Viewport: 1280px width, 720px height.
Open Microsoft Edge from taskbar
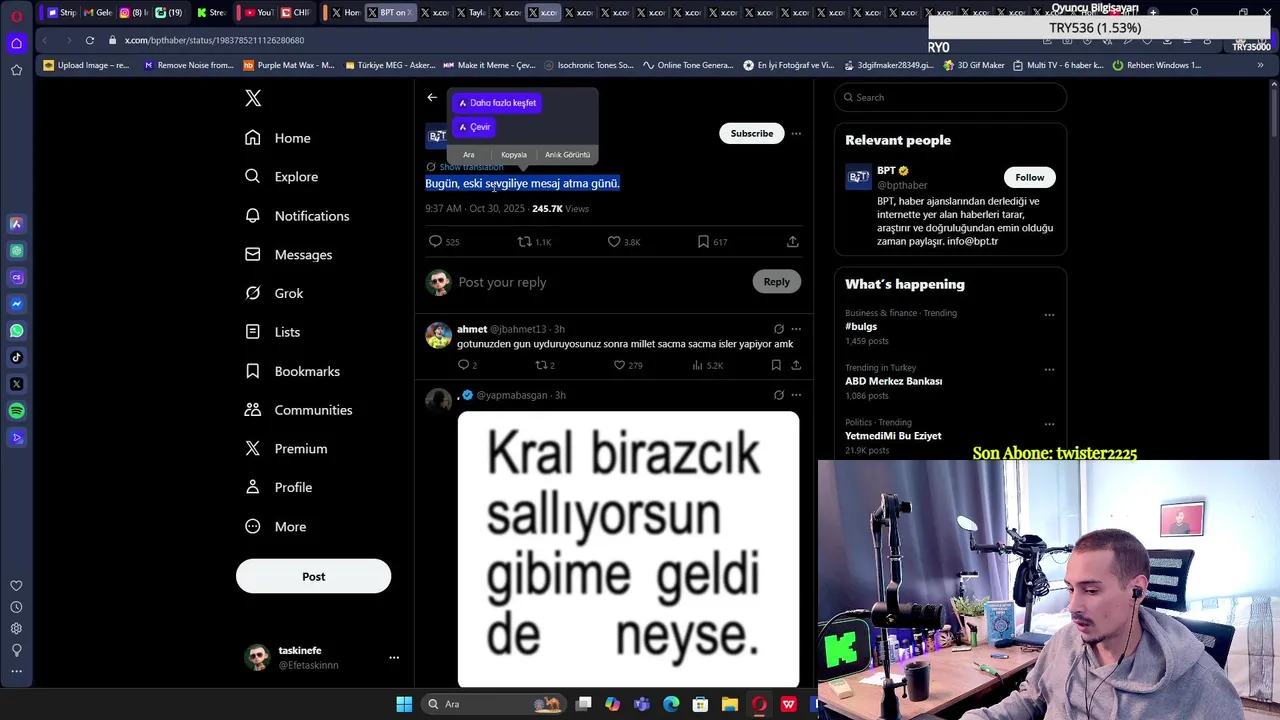point(671,704)
